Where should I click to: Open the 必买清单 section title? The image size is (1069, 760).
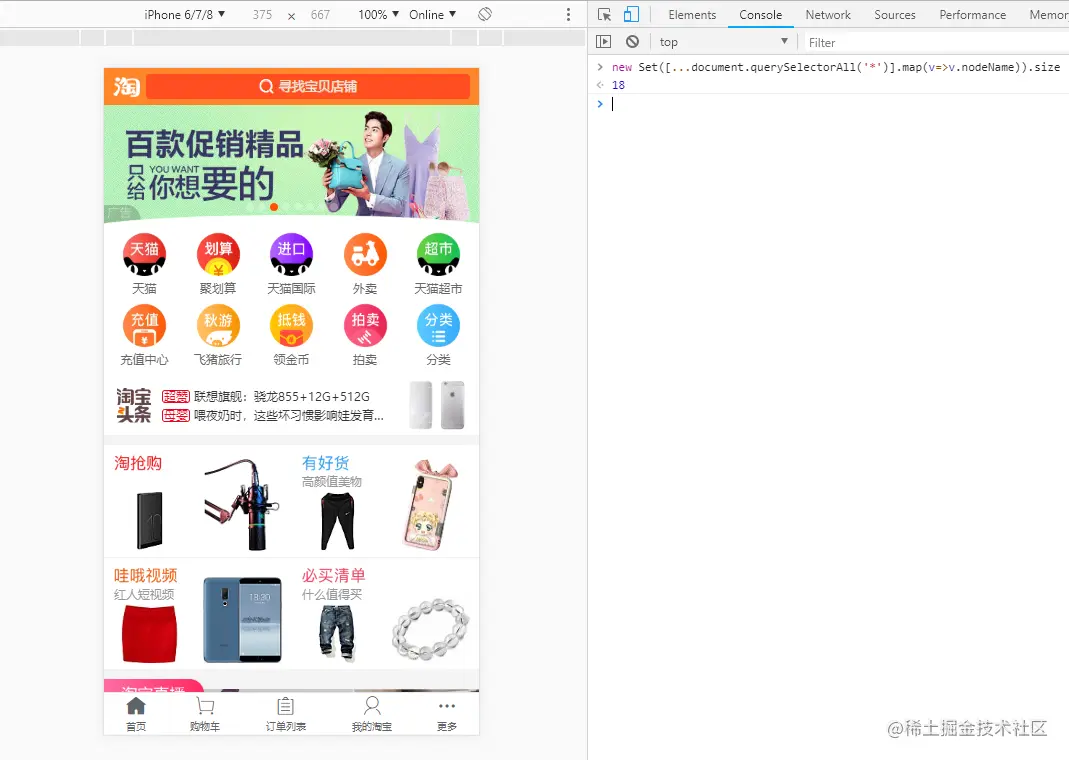334,575
